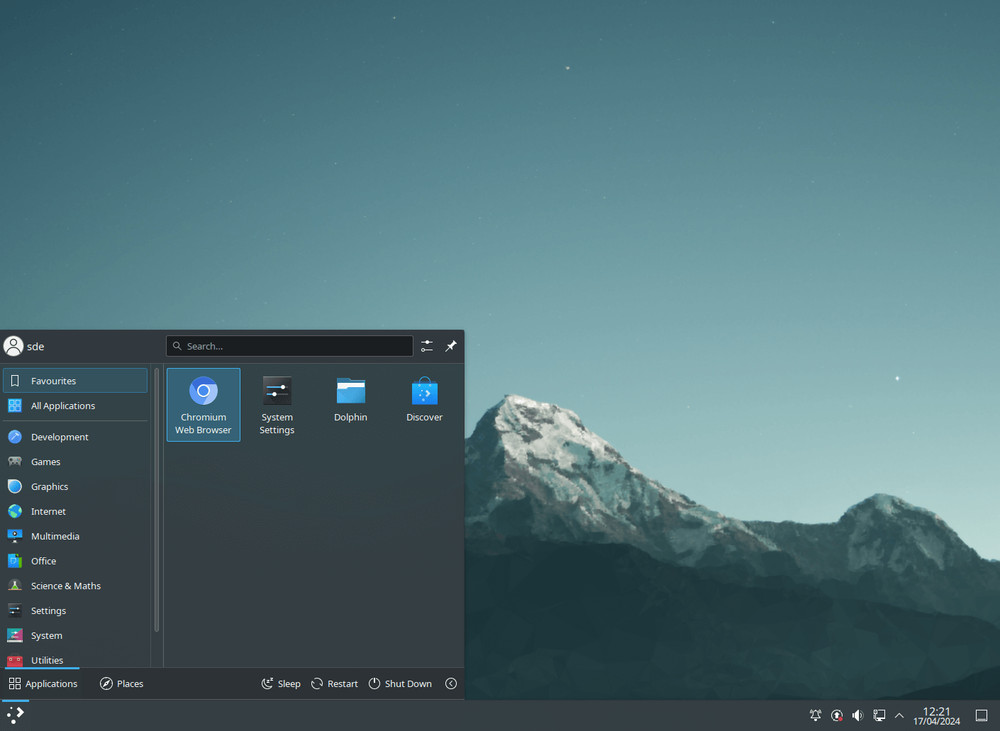
Task: Launch Chromium Web Browser from favourites
Action: coord(203,404)
